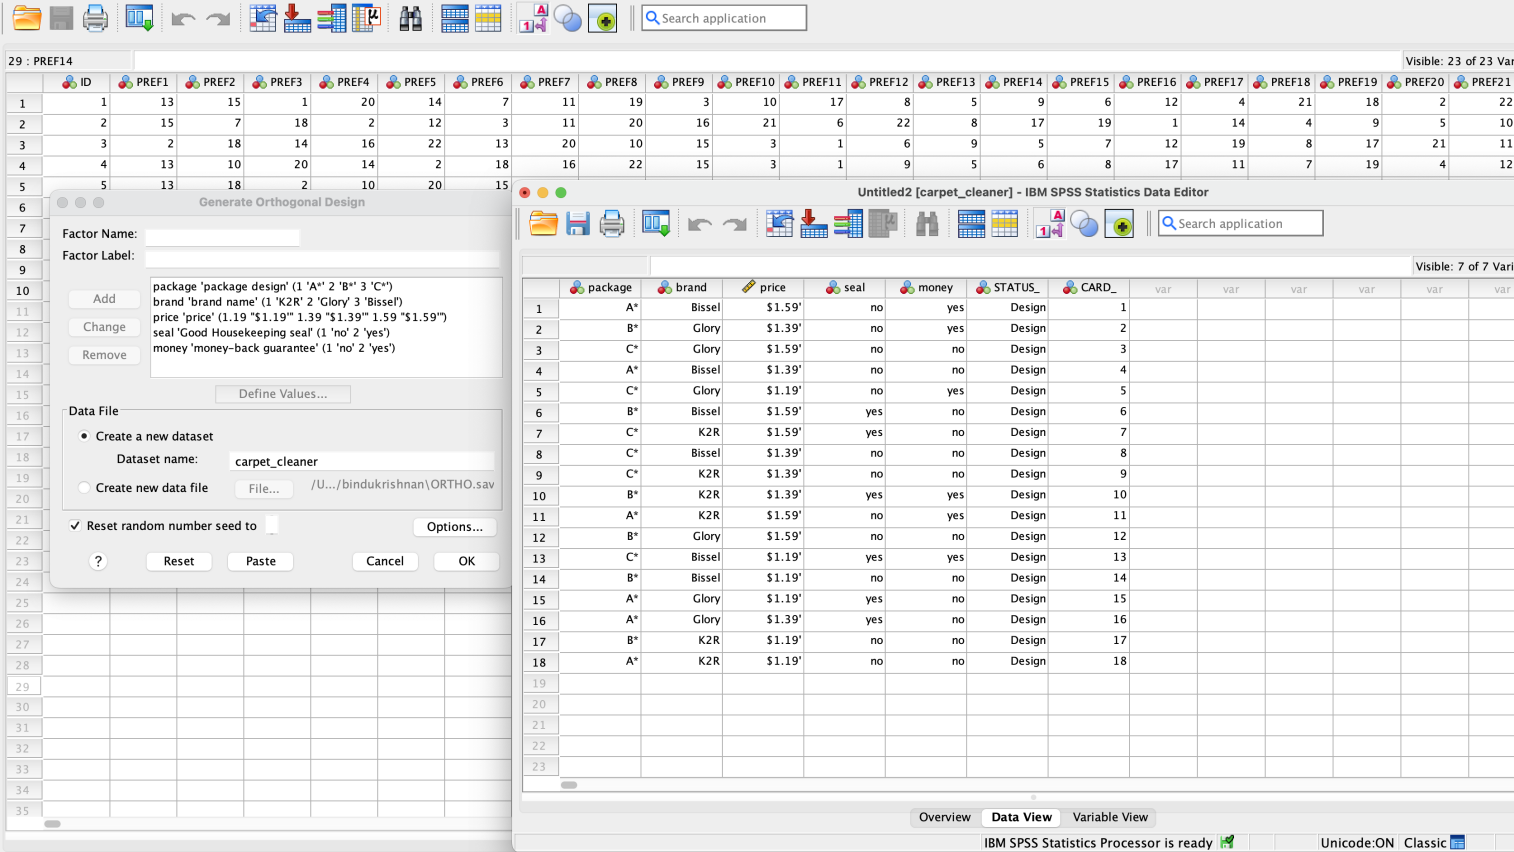Viewport: 1514px width, 852px height.
Task: Click Search application field in carpet_cleaner window
Action: [x=1240, y=223]
